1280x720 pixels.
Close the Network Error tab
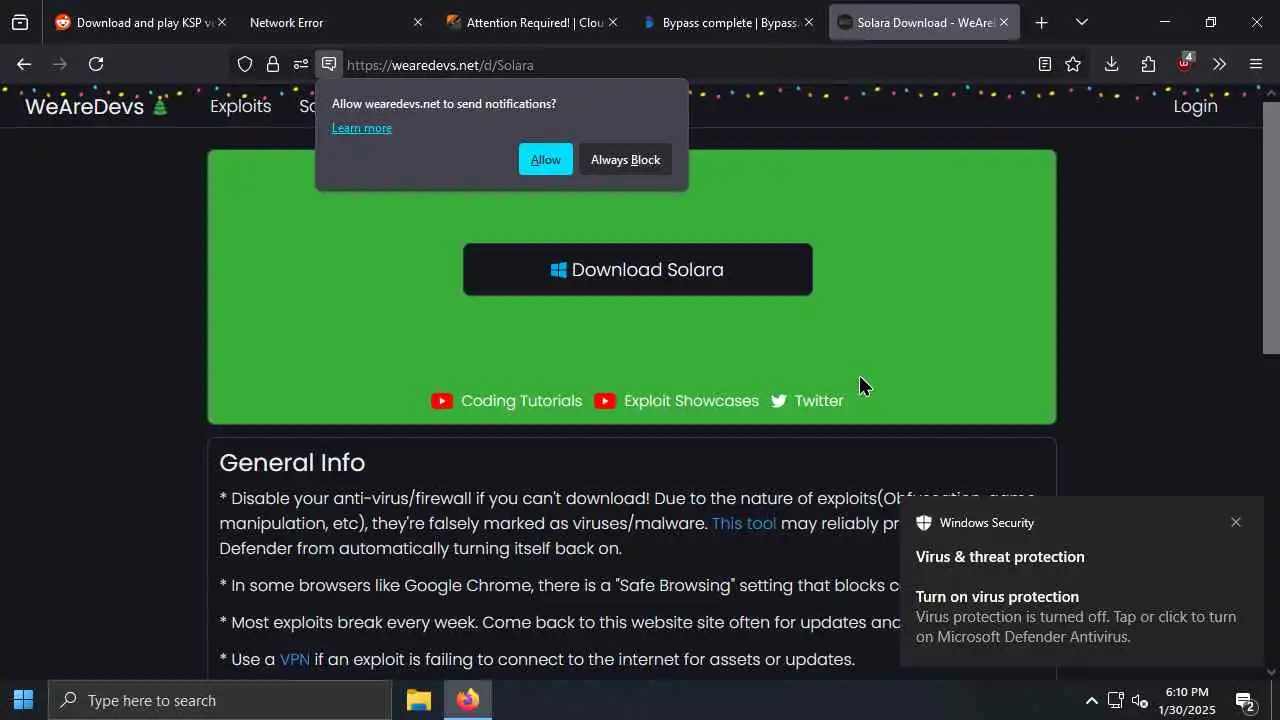coord(418,22)
